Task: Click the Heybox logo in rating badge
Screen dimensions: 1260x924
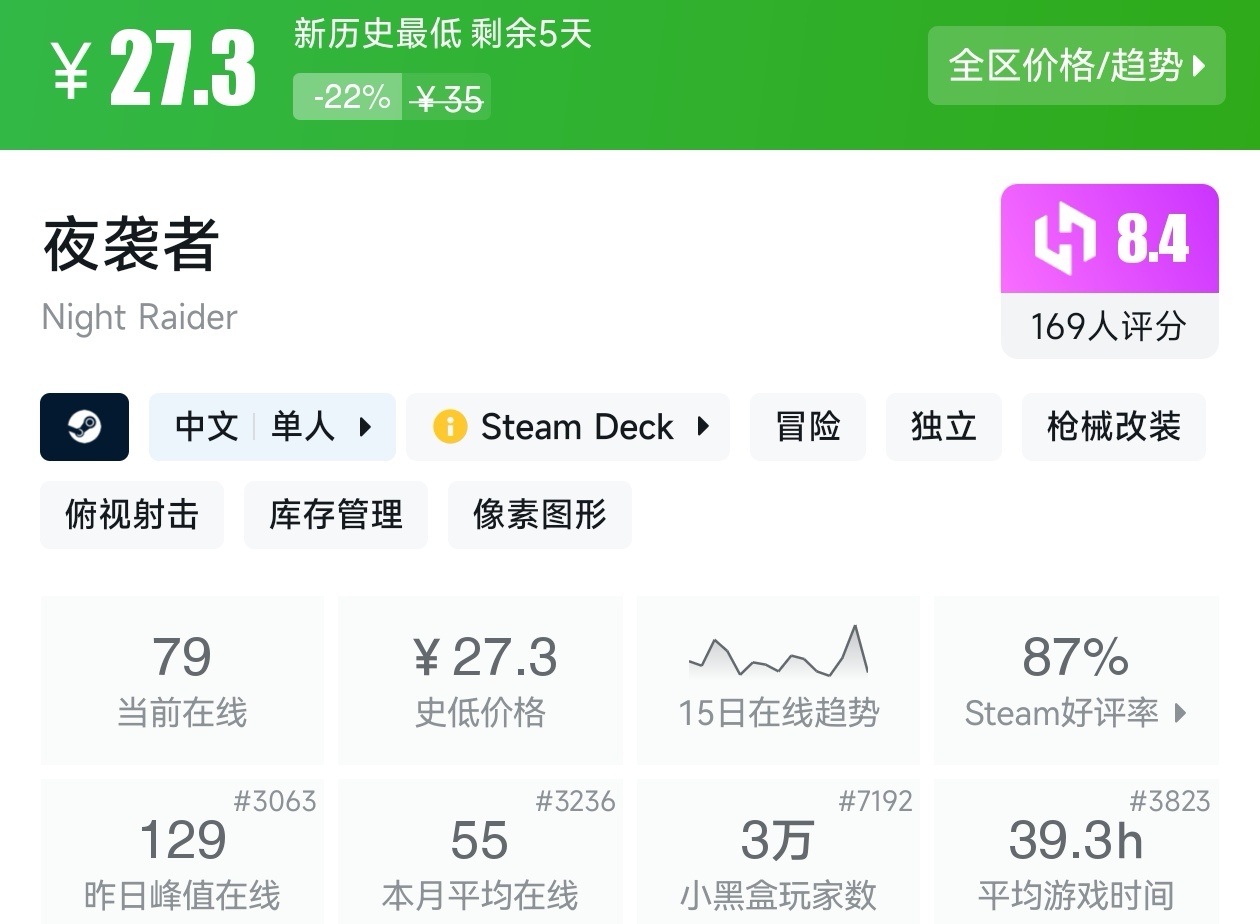Action: [1064, 238]
